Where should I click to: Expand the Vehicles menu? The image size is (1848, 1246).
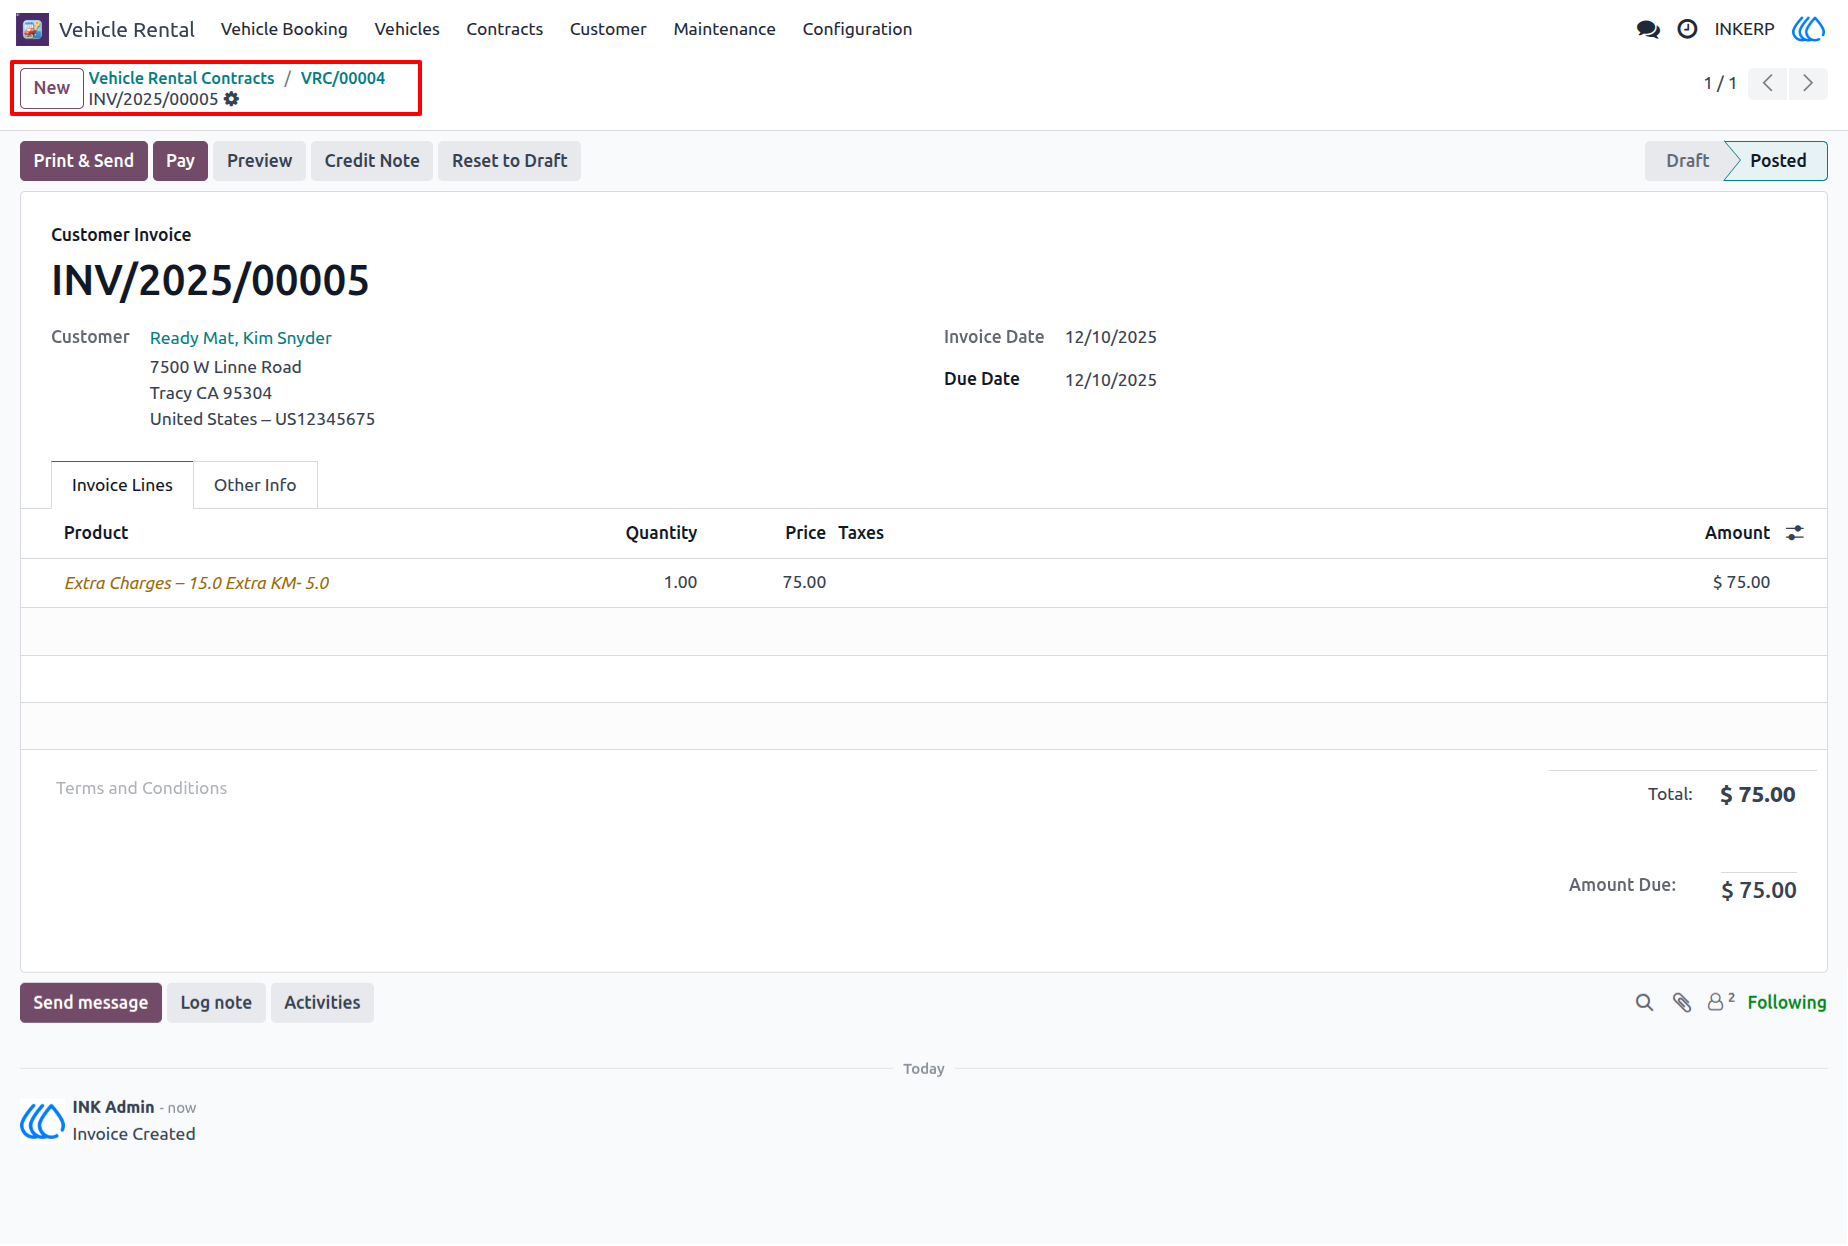[x=407, y=29]
